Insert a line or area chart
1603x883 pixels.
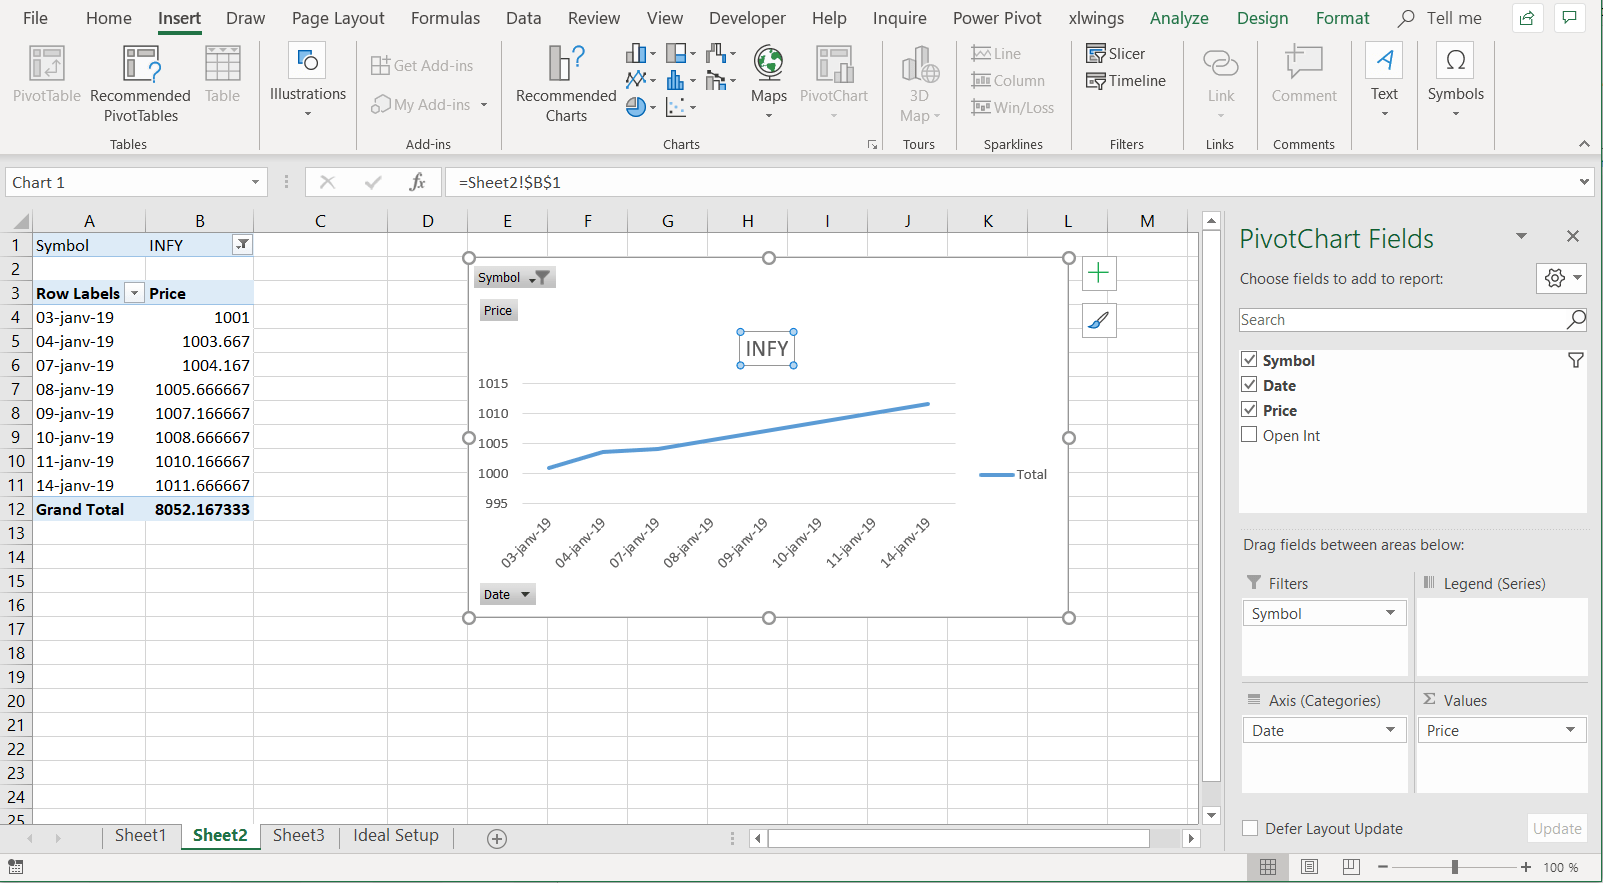click(641, 80)
